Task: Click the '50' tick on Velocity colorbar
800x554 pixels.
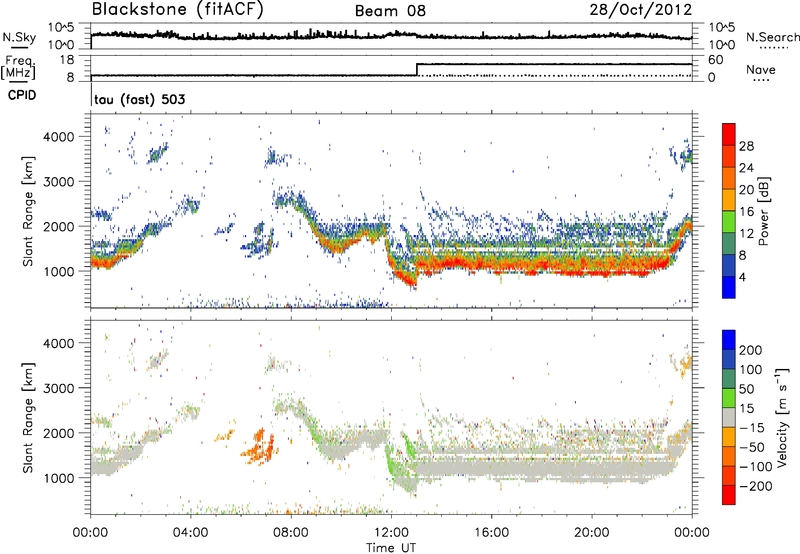Action: point(746,389)
